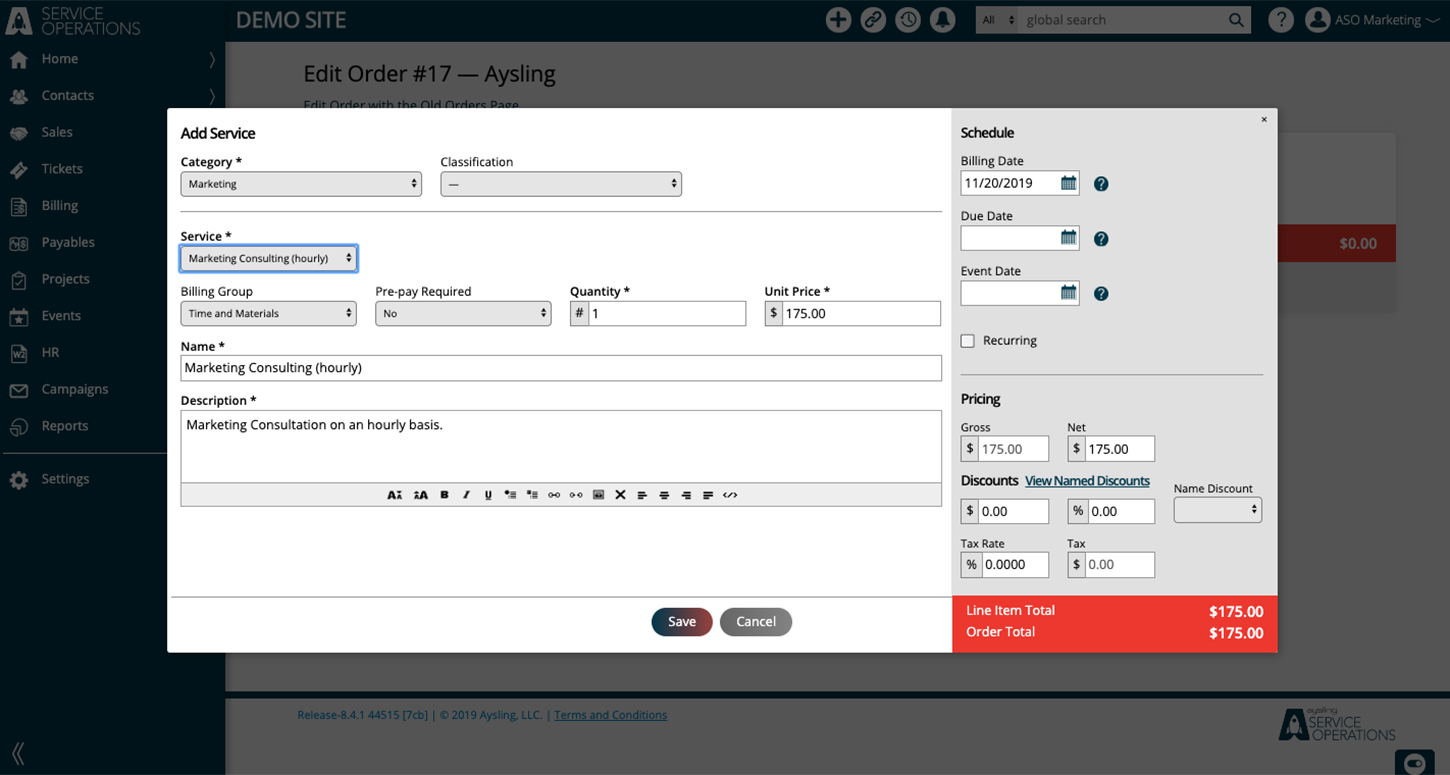The height and width of the screenshot is (775, 1450).
Task: Show help for Due Date
Action: pyautogui.click(x=1101, y=239)
